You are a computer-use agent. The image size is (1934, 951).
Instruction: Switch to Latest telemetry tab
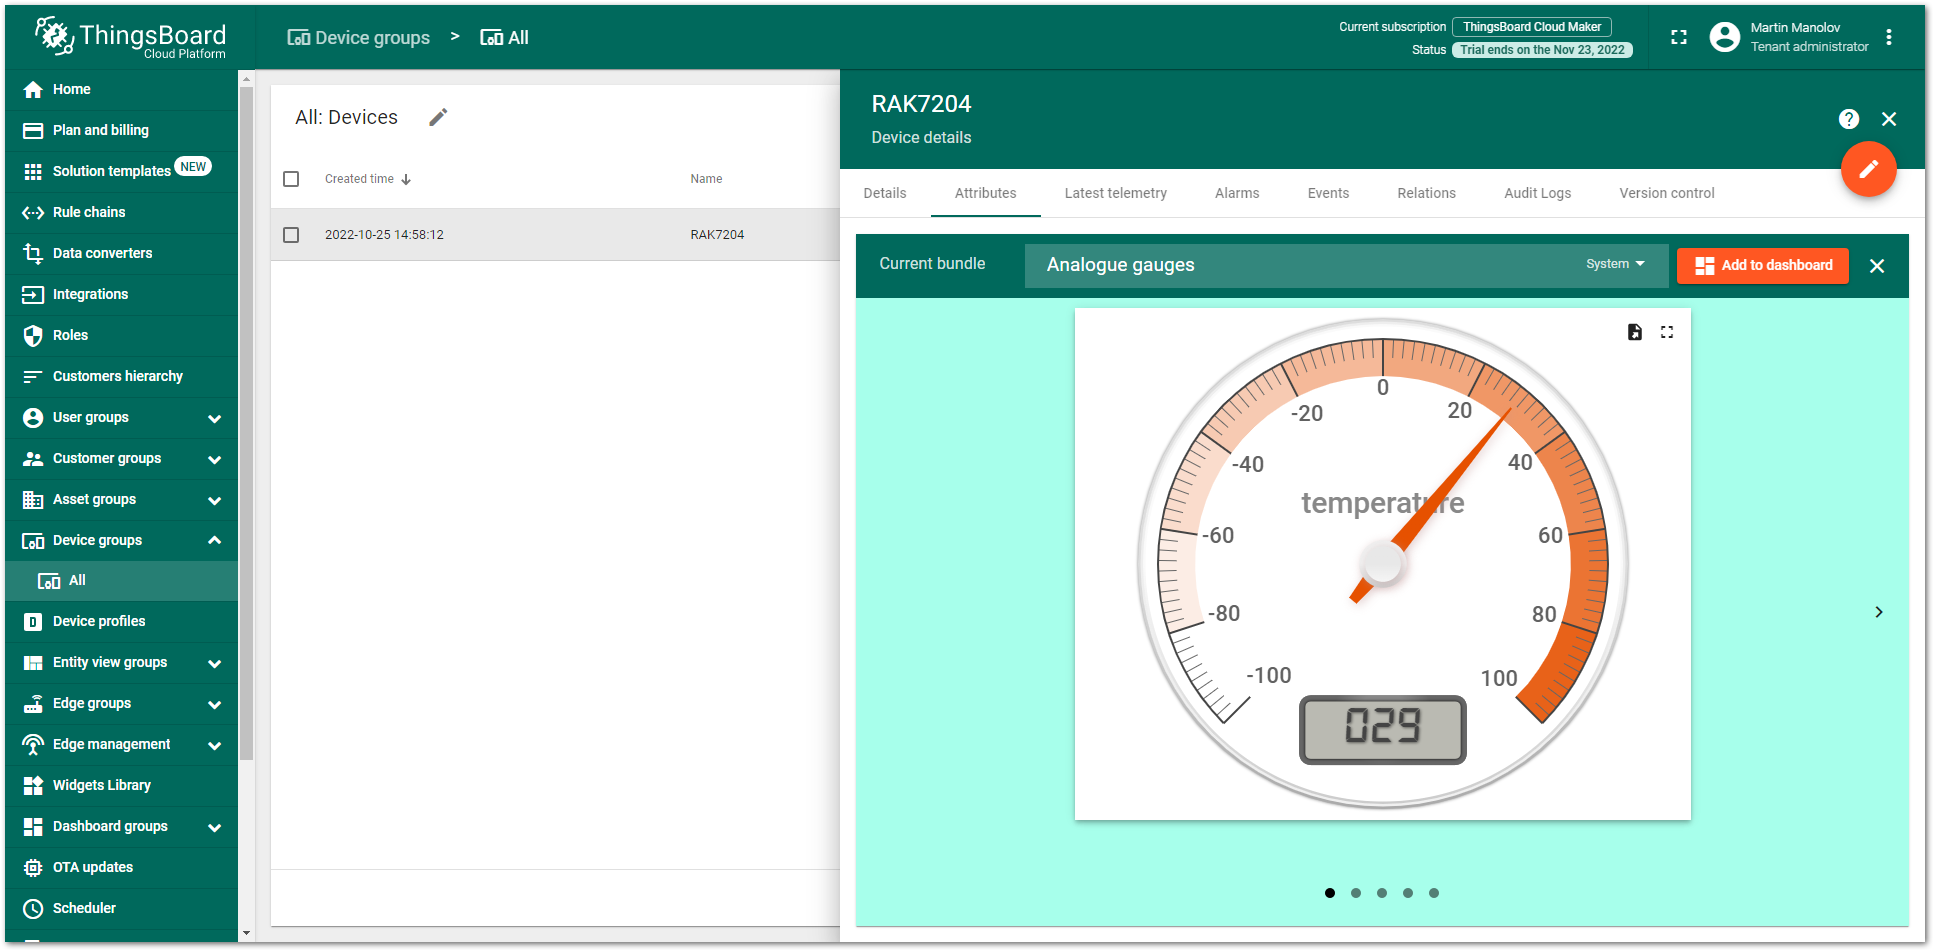1116,193
